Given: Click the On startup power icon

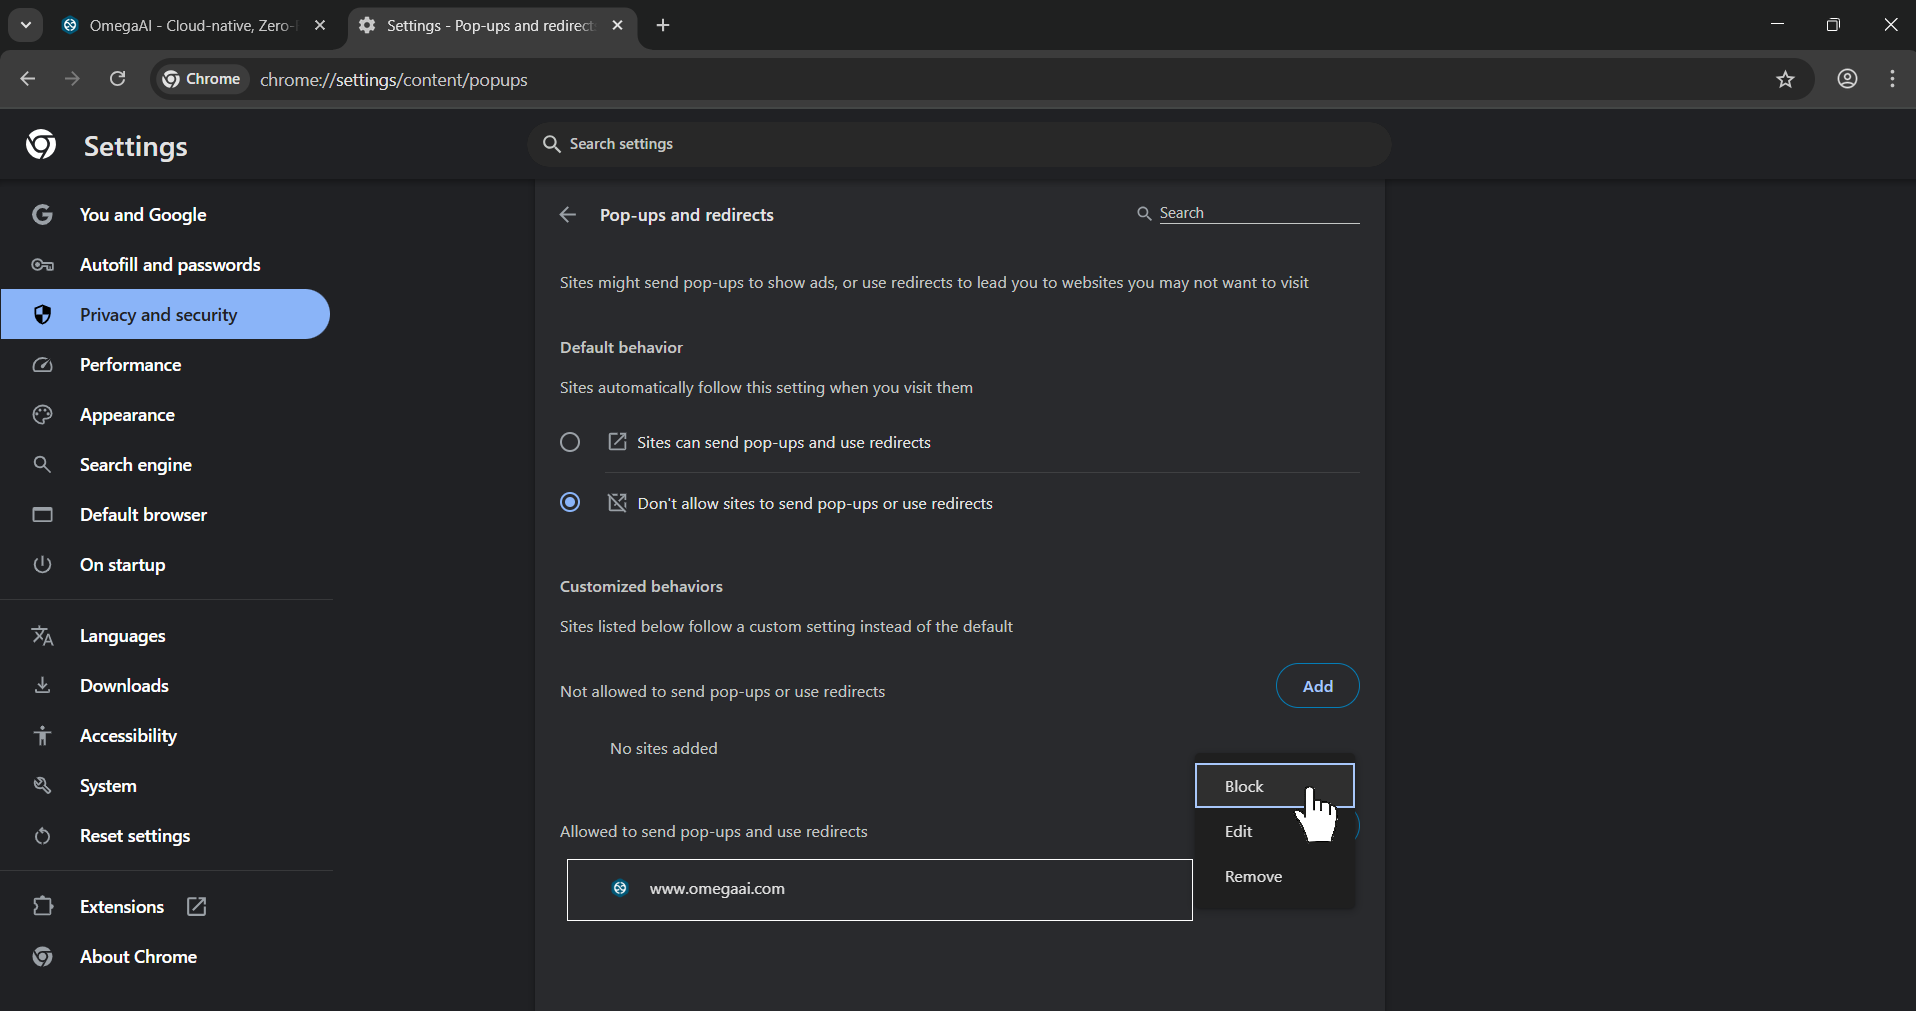Looking at the screenshot, I should pyautogui.click(x=42, y=565).
